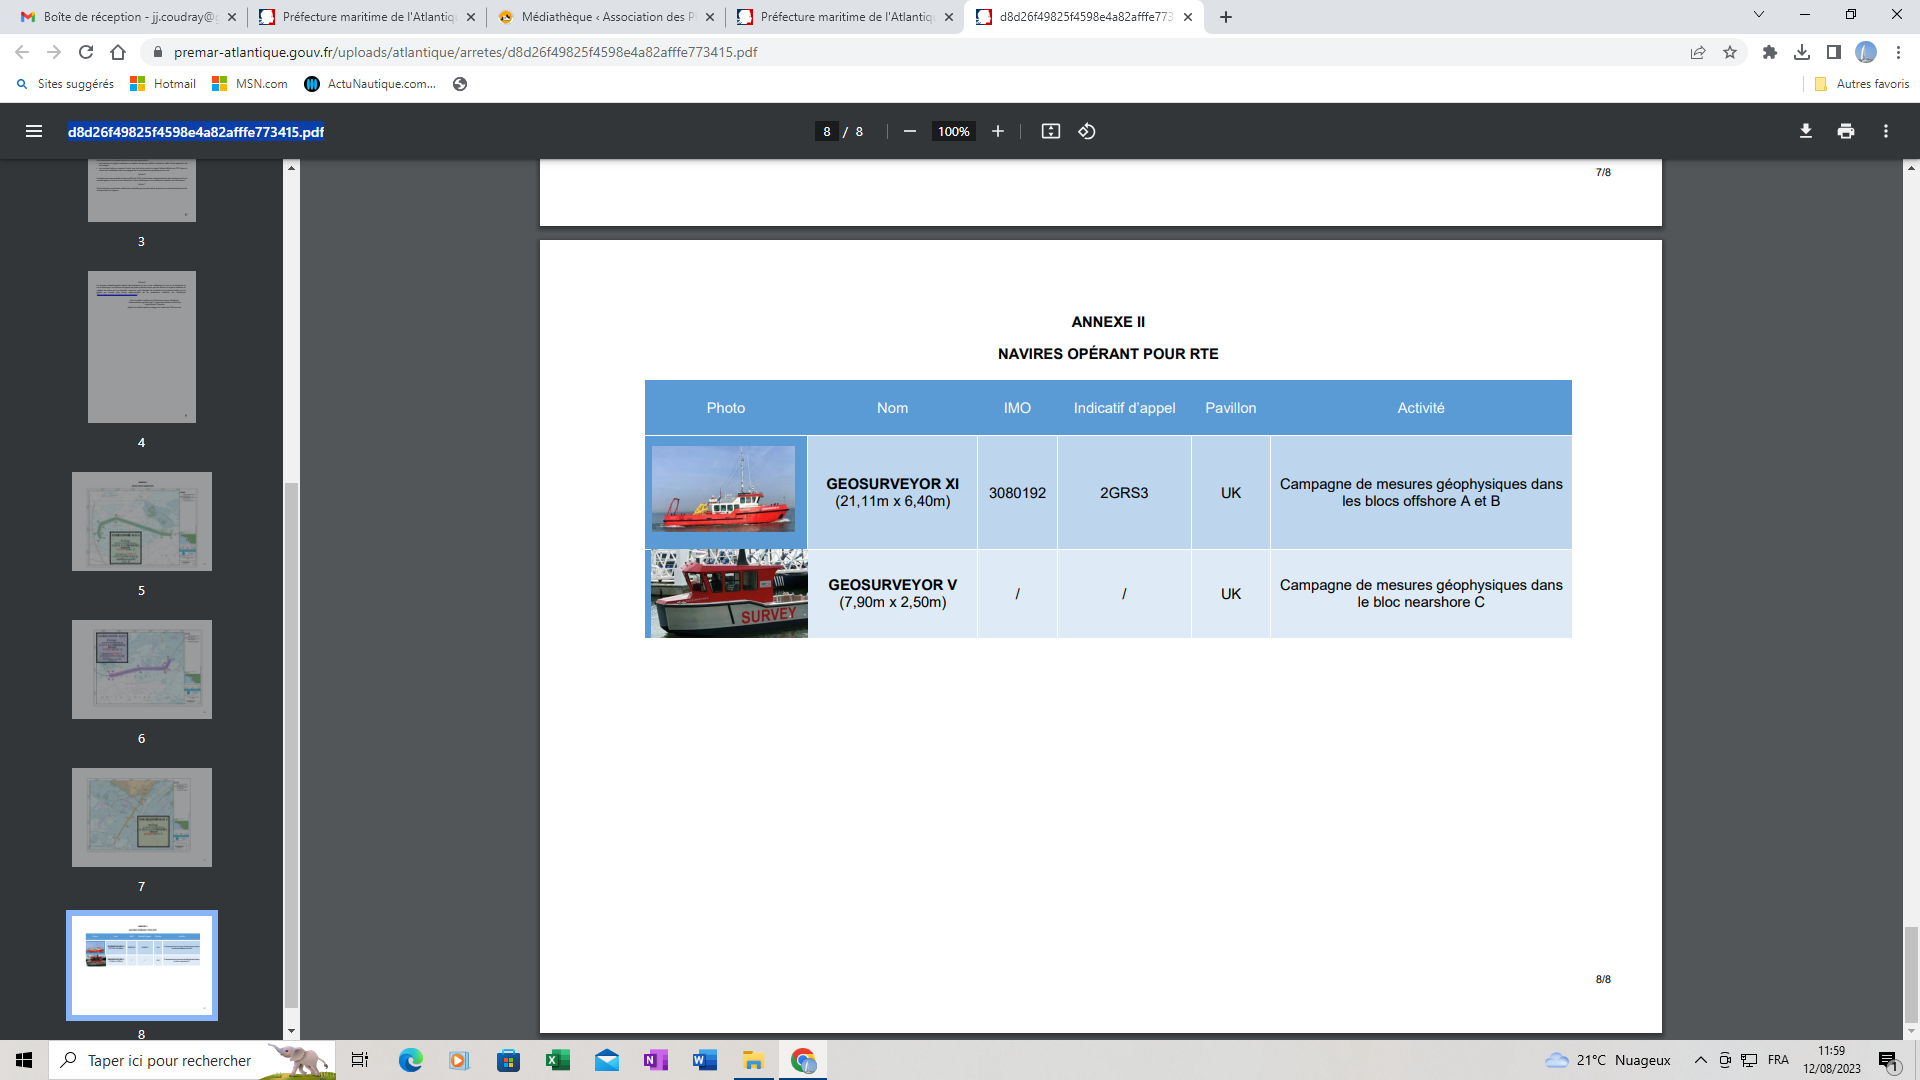Switch to the fourth tab Préfecture maritime

(845, 17)
